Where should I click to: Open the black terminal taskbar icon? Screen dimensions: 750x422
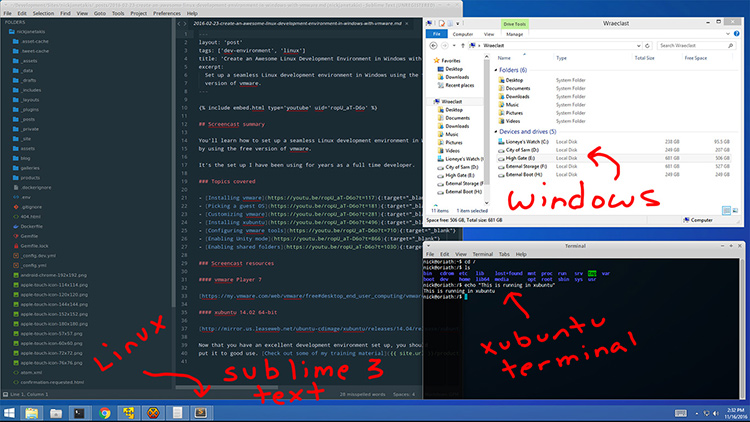click(x=79, y=413)
